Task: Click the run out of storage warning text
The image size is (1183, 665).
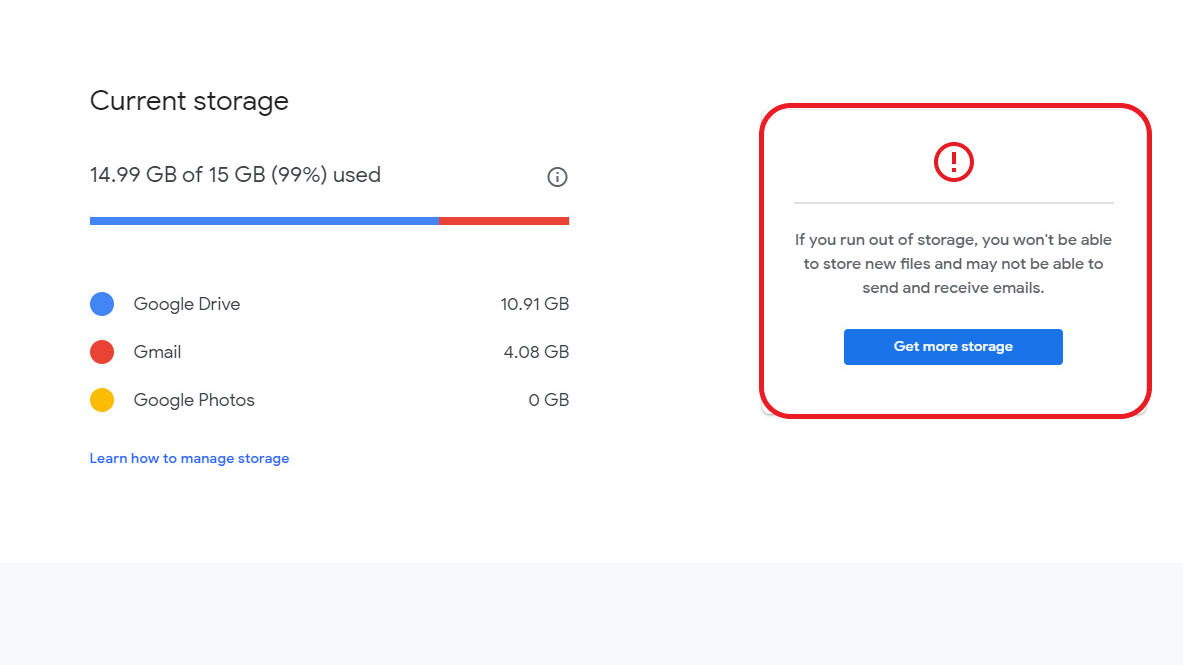Action: (953, 263)
